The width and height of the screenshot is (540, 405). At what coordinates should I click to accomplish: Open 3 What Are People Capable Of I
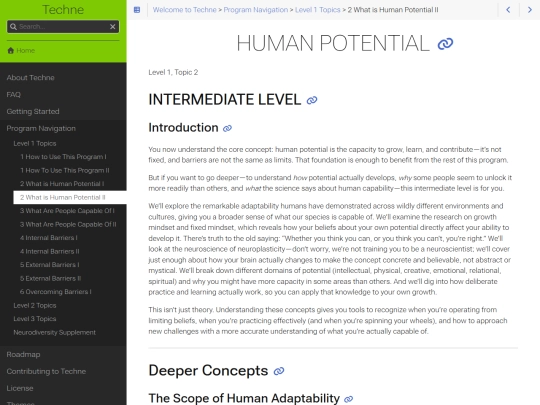tap(67, 211)
